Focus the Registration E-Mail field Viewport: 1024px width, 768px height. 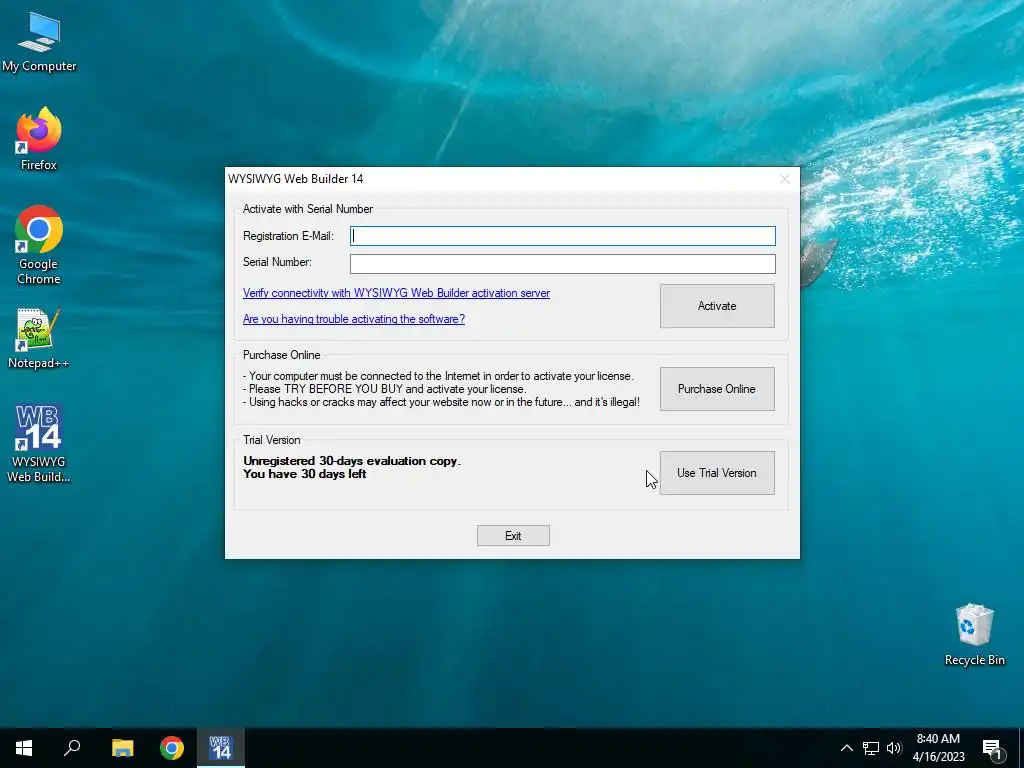click(x=562, y=236)
